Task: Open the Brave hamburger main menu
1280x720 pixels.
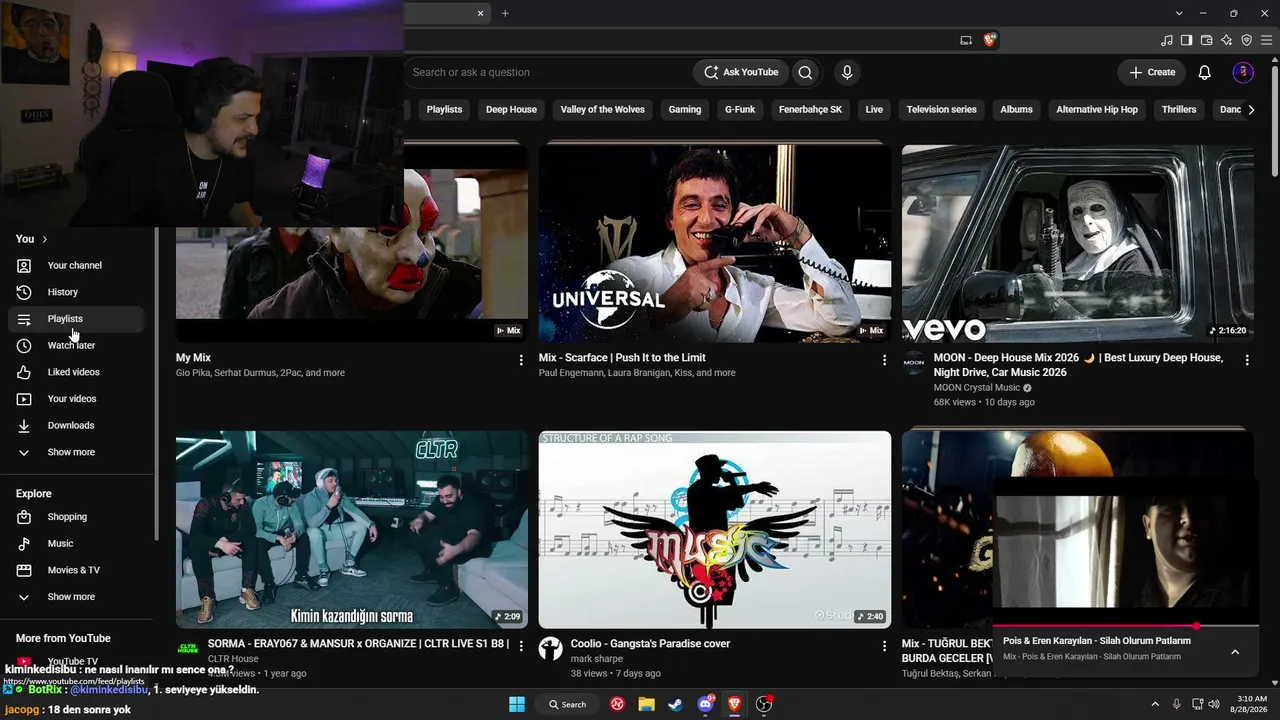Action: click(x=1266, y=40)
